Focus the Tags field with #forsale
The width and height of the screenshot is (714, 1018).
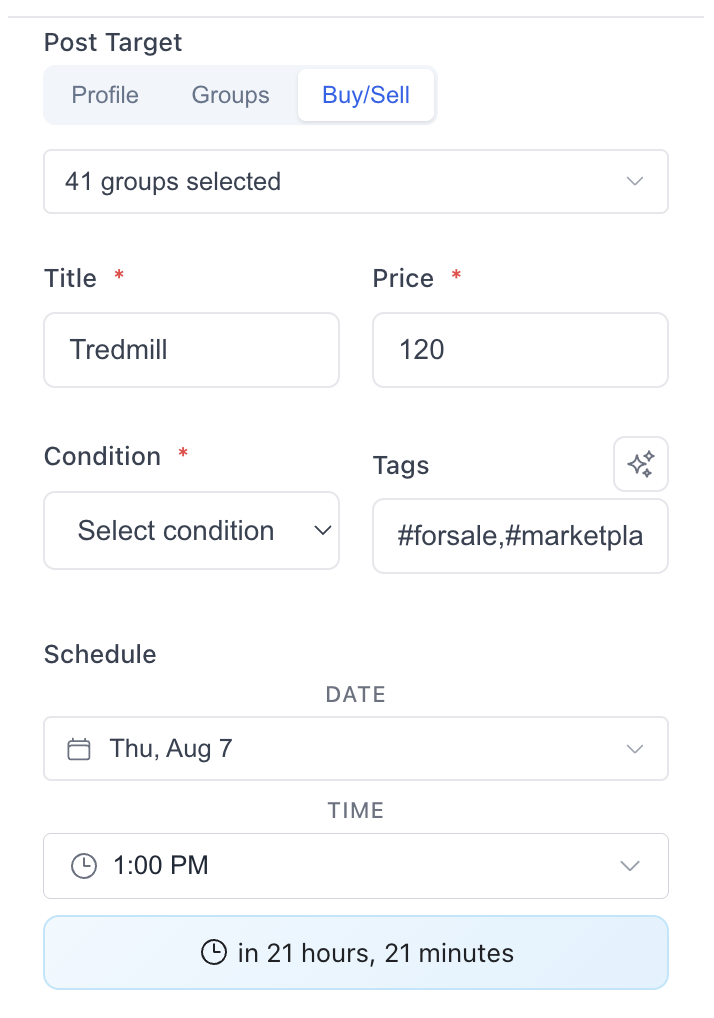click(x=520, y=536)
